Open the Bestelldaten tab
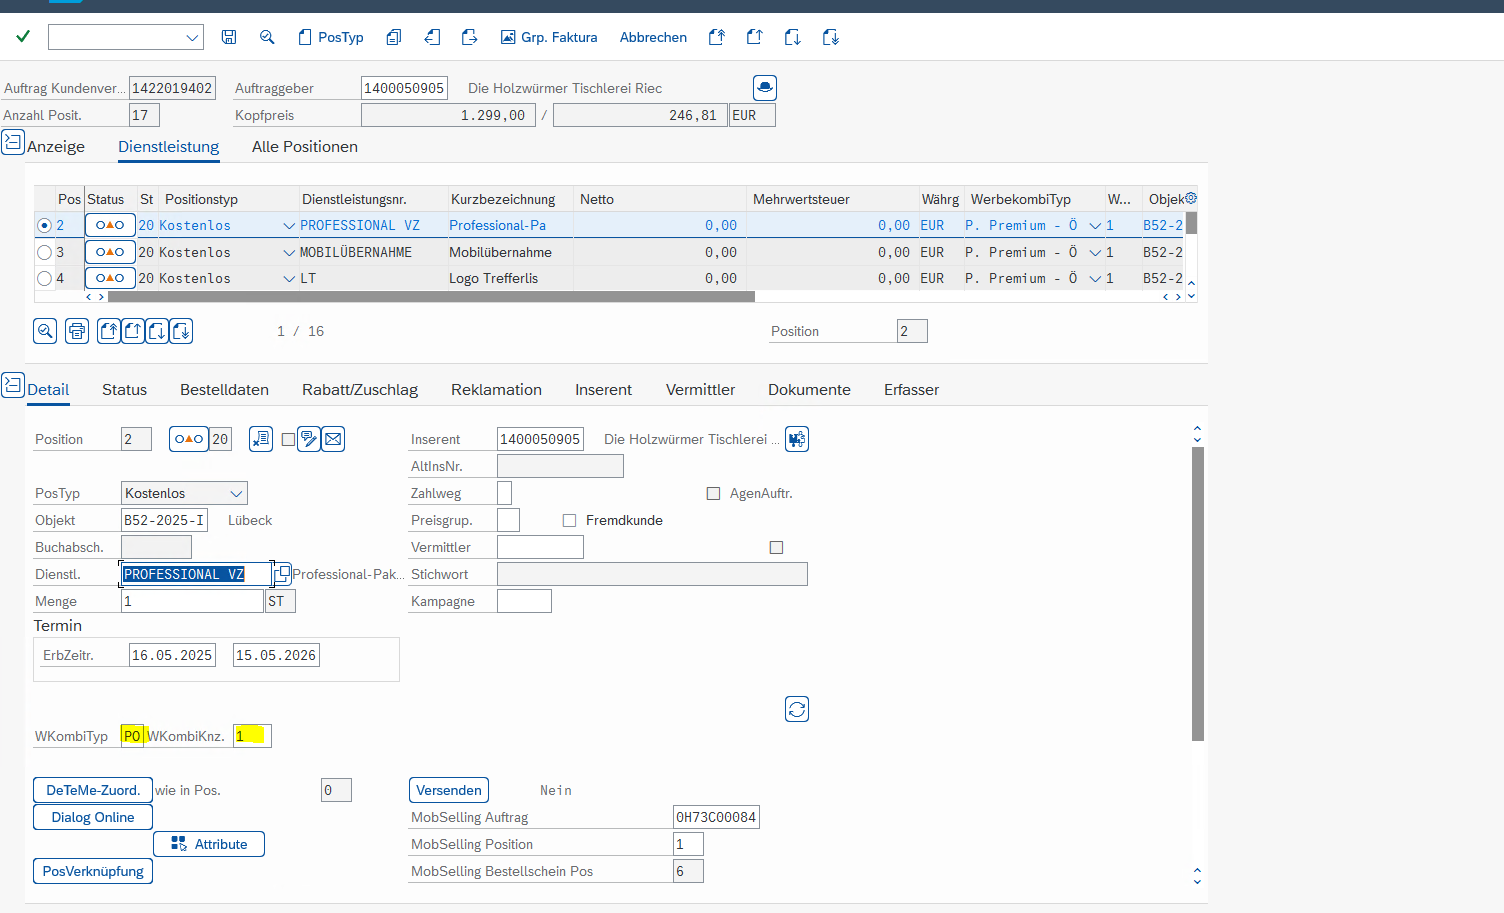This screenshot has height=913, width=1504. point(224,389)
